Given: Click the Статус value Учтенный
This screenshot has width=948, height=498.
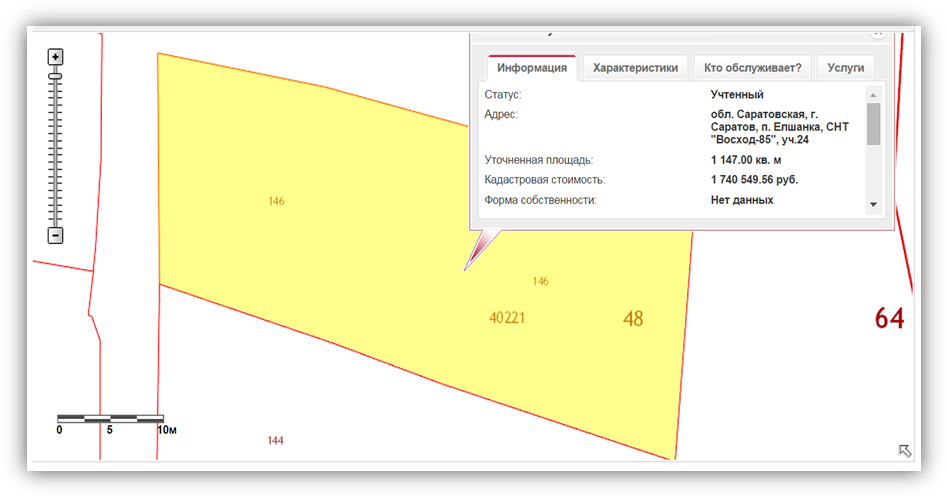Looking at the screenshot, I should coord(737,95).
